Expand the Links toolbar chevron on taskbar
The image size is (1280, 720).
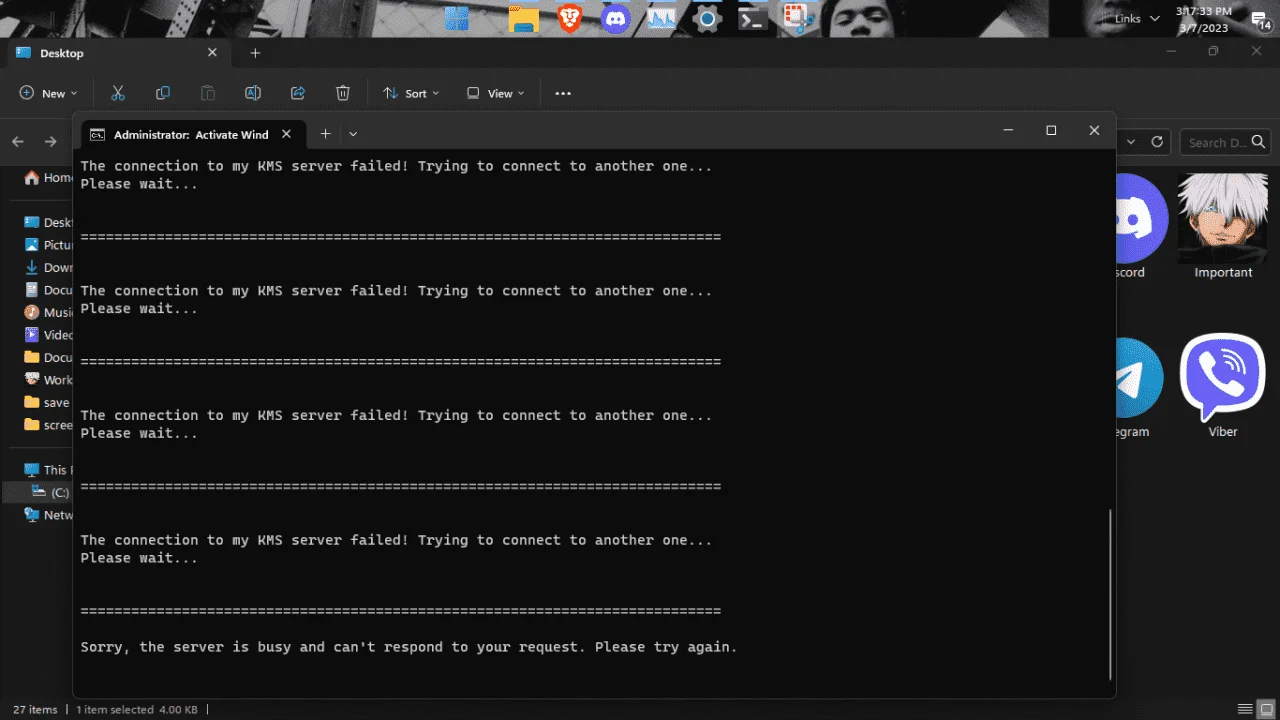pos(1155,19)
